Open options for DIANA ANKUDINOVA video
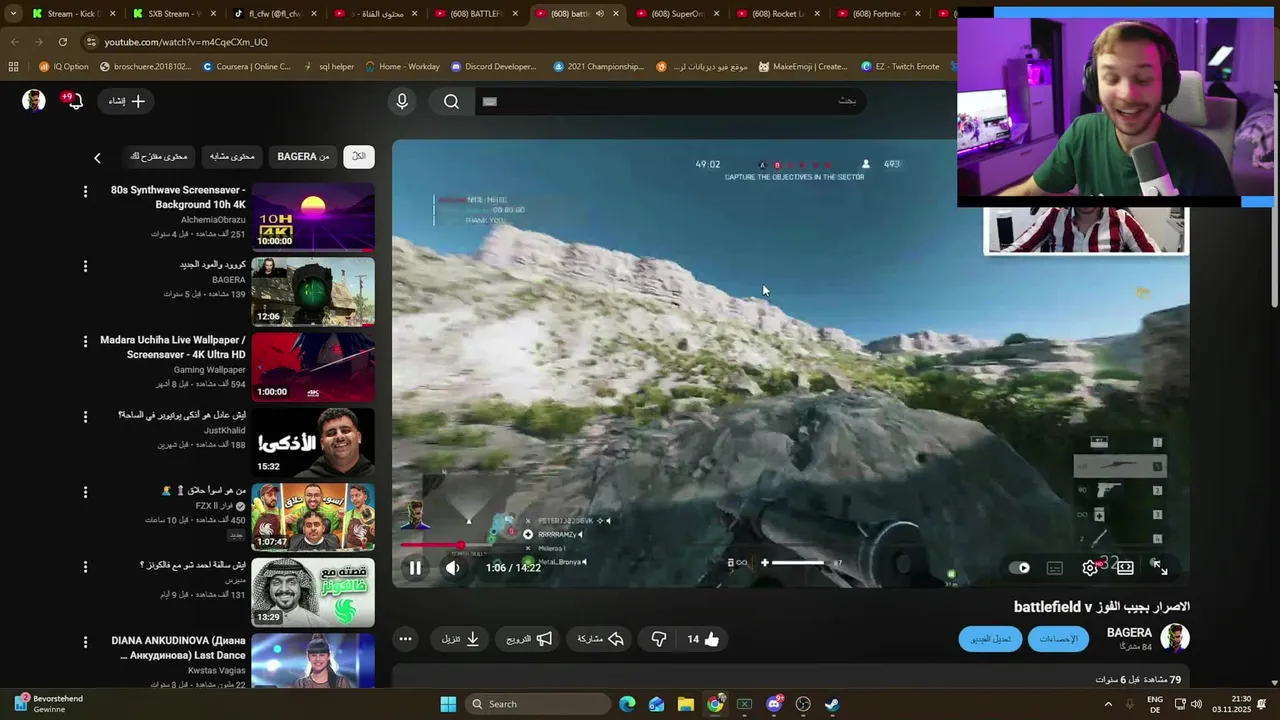Screen dimensions: 1280x720 pyautogui.click(x=85, y=642)
